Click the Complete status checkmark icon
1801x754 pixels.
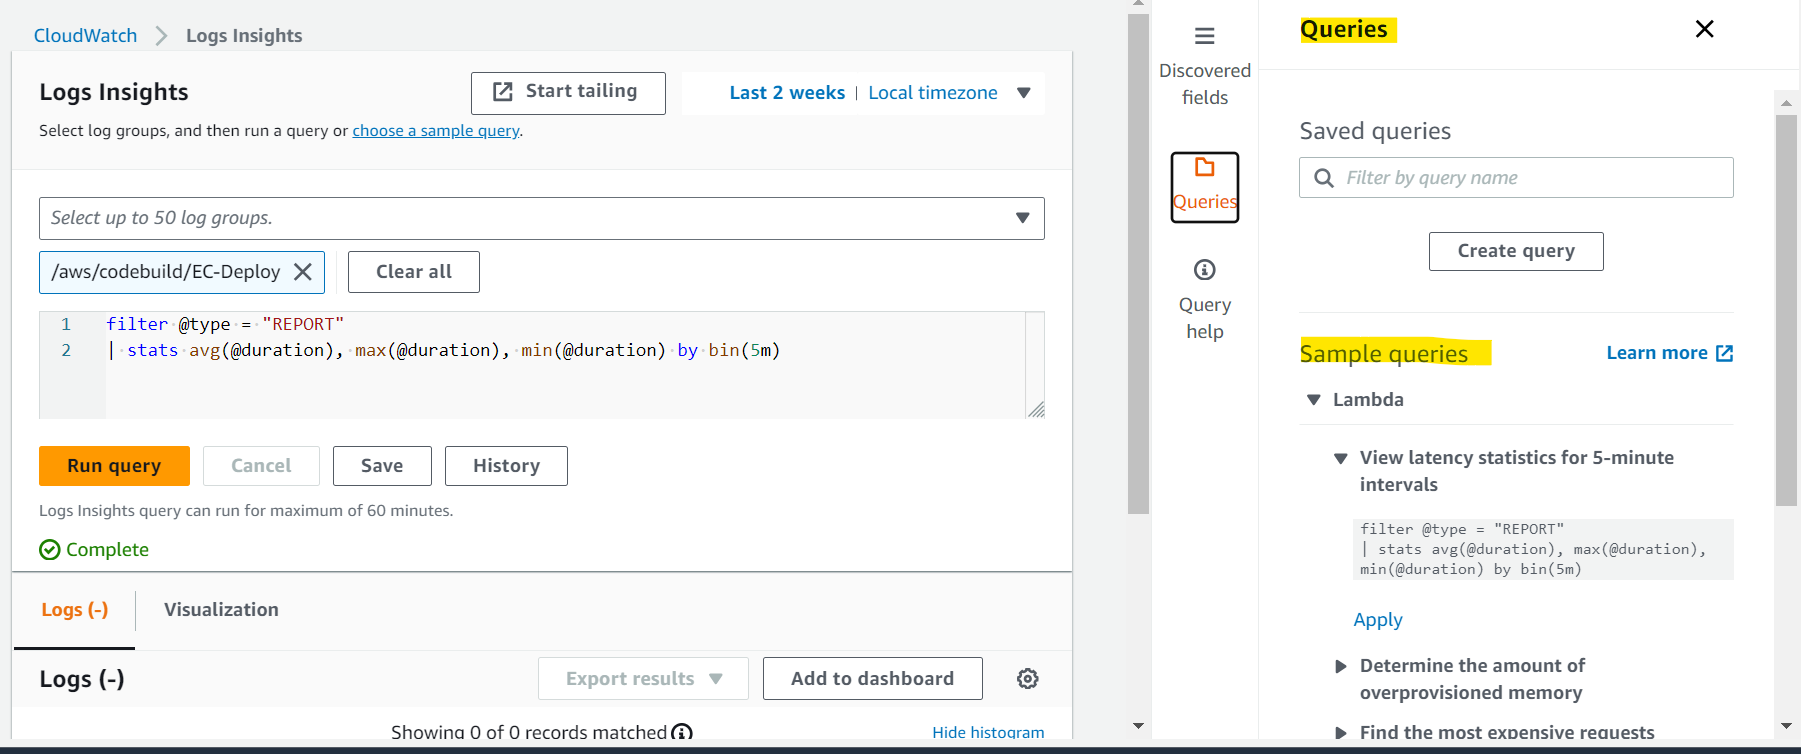point(50,550)
